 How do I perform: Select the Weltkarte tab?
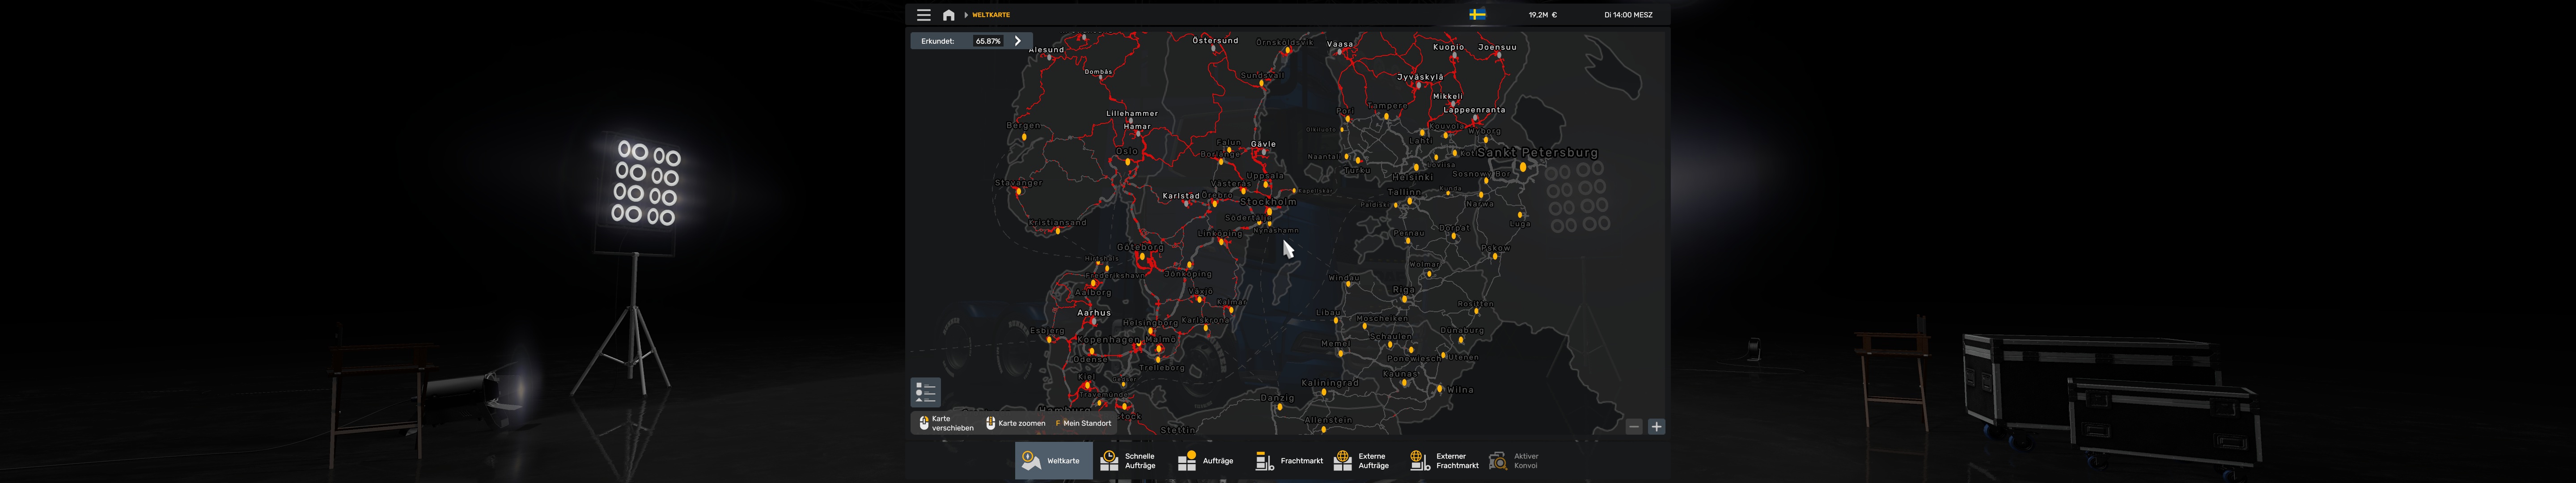(1053, 461)
